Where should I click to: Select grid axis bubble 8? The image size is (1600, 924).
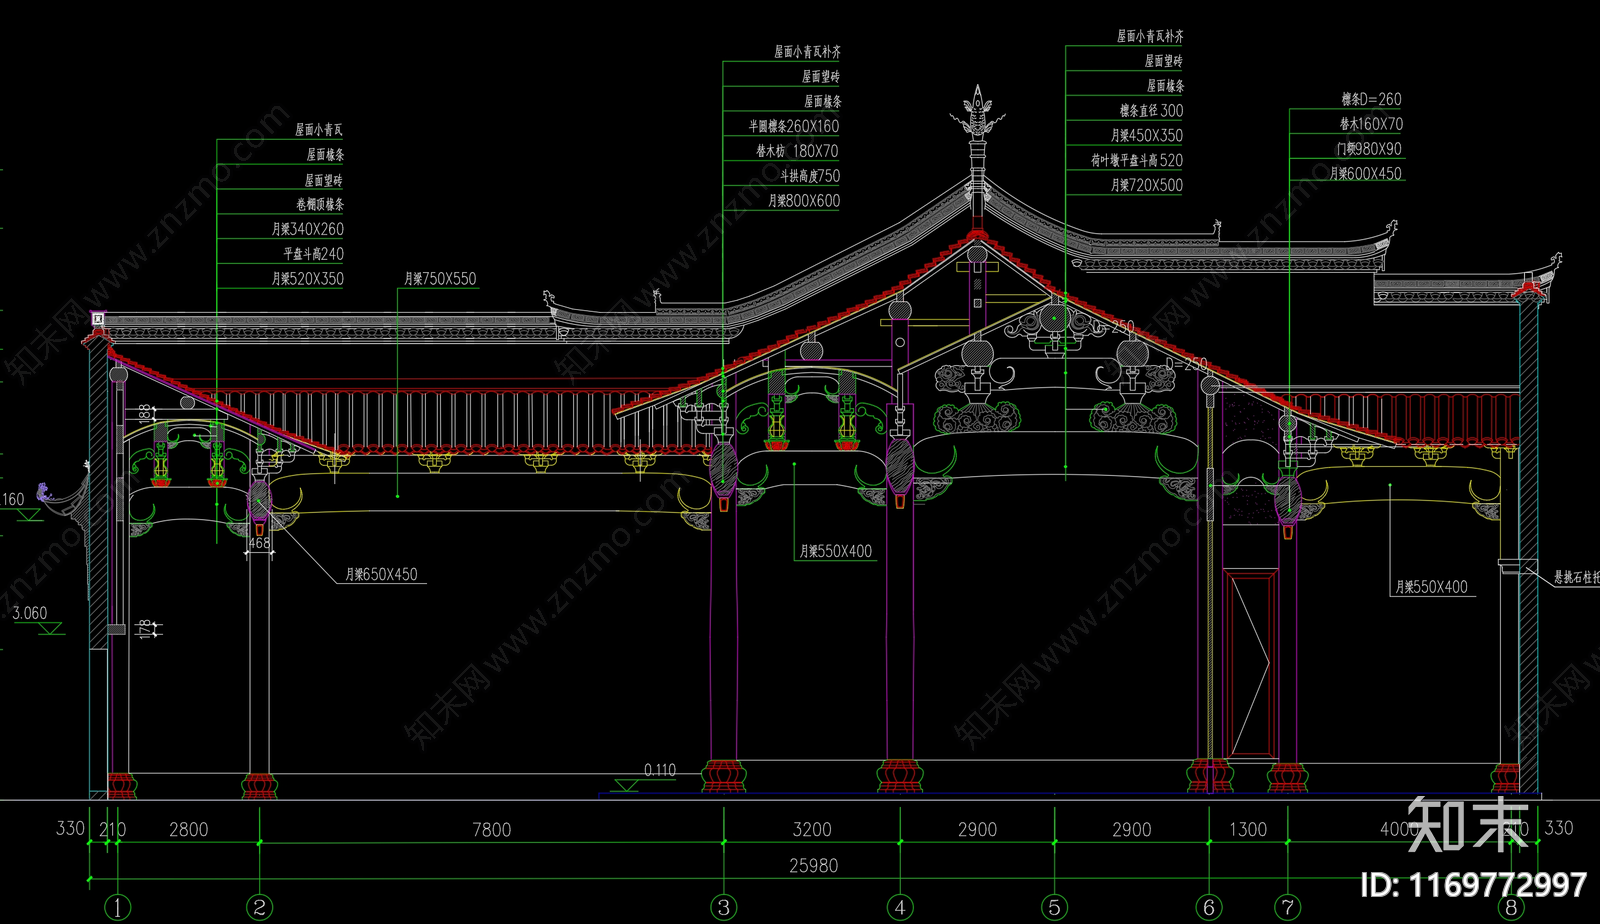pyautogui.click(x=1511, y=907)
